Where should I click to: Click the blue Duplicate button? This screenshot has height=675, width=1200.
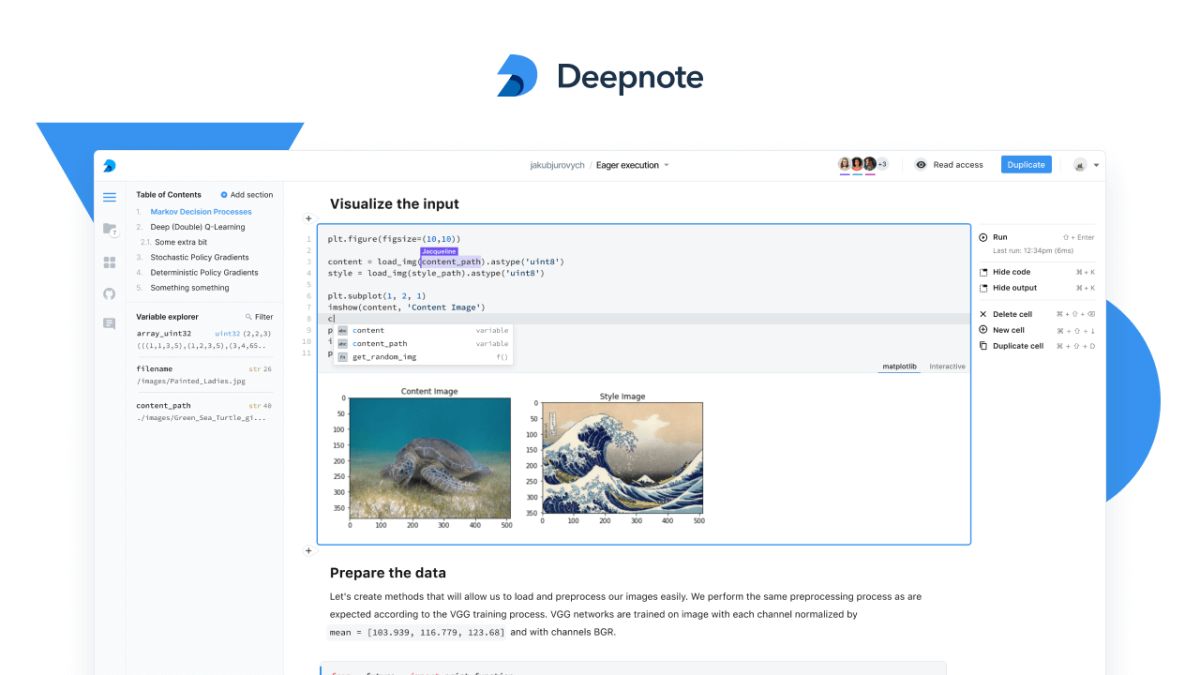pyautogui.click(x=1026, y=165)
